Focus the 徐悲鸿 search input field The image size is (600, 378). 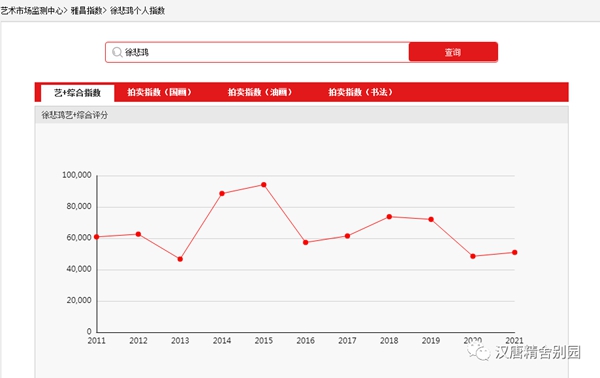click(x=257, y=52)
